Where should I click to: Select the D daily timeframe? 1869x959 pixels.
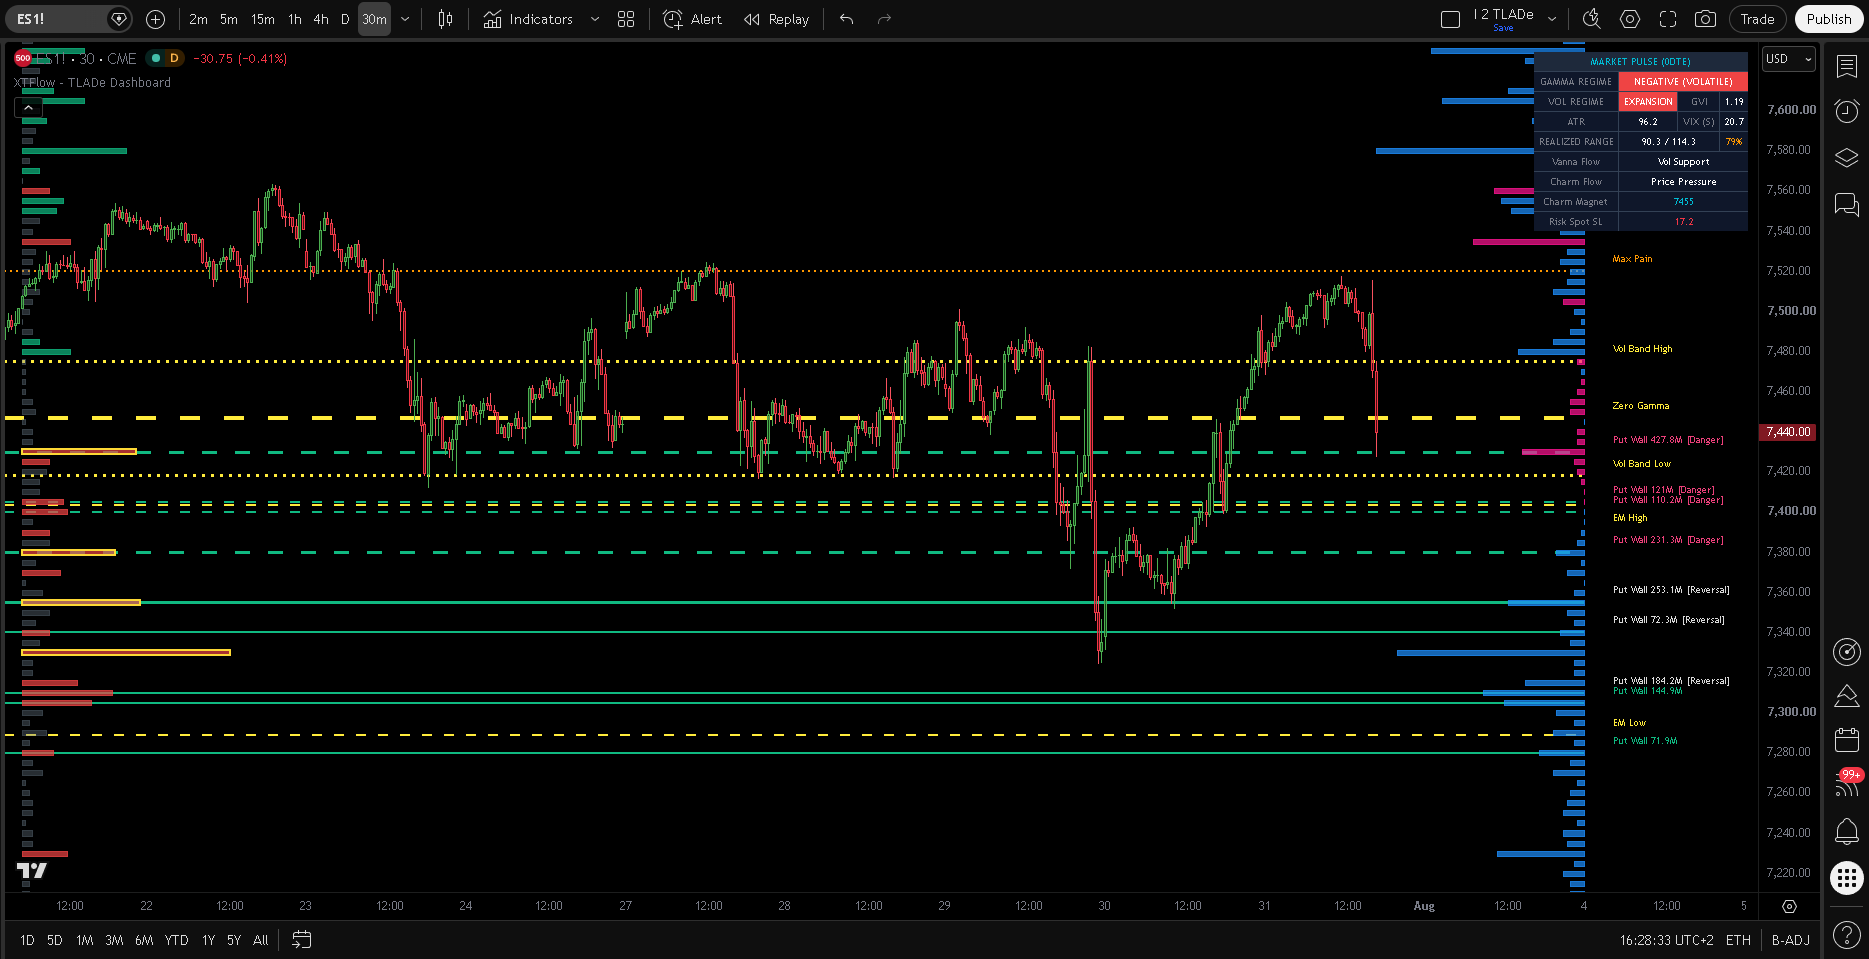(x=345, y=19)
